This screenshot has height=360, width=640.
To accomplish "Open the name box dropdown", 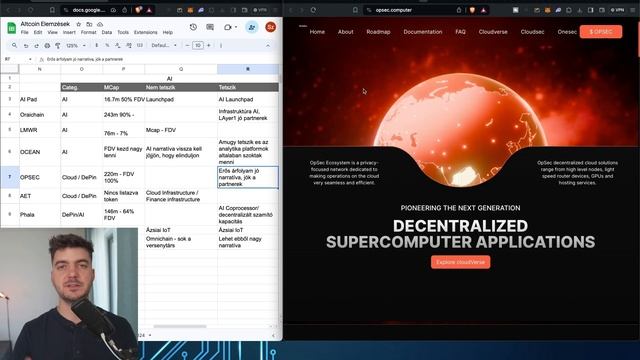I will (30, 59).
